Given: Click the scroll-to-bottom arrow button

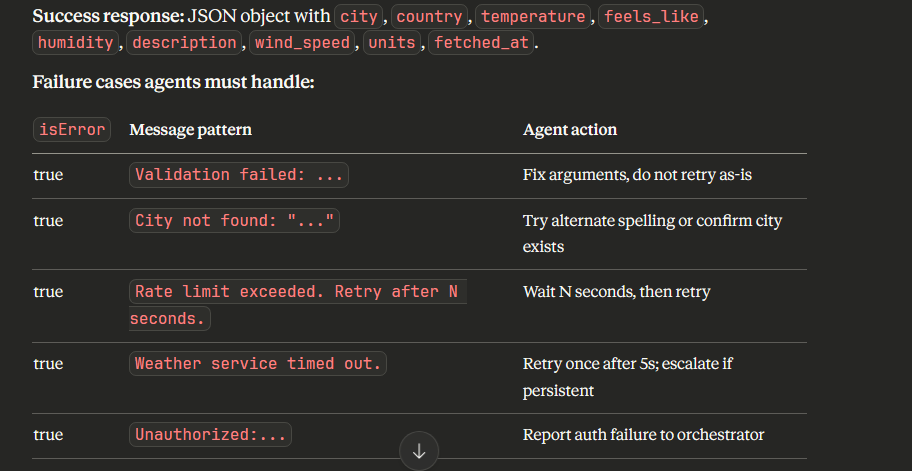Looking at the screenshot, I should click(x=419, y=451).
